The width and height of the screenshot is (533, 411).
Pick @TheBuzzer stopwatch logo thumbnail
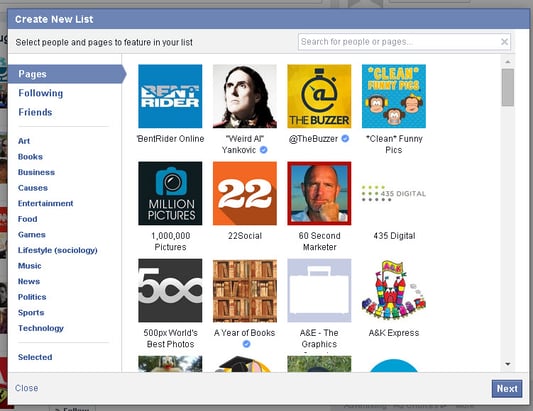click(x=319, y=96)
